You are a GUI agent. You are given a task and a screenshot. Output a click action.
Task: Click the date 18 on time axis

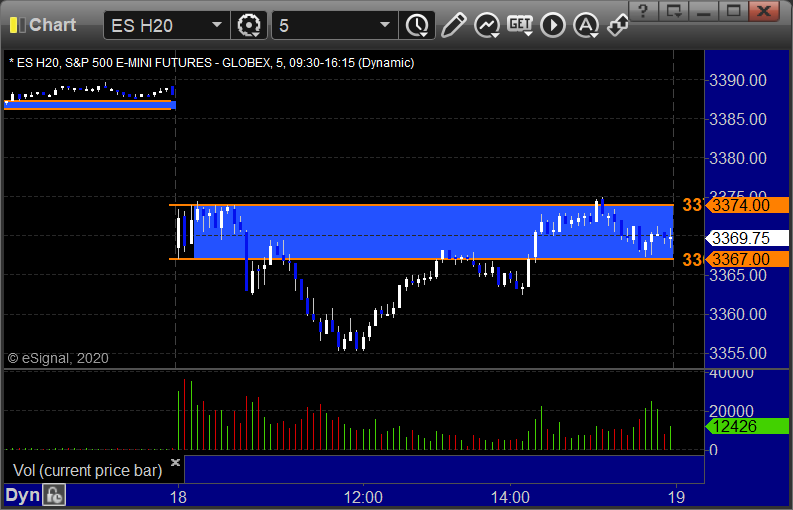178,497
